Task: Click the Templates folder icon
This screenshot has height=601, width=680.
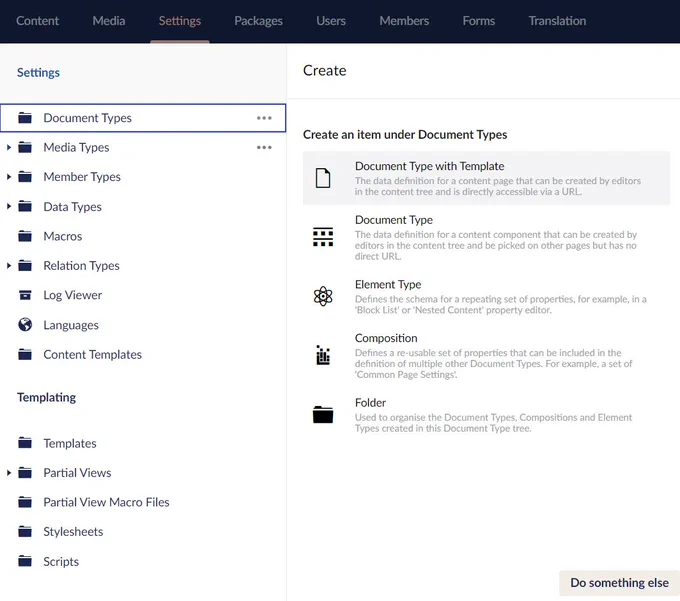Action: [25, 443]
